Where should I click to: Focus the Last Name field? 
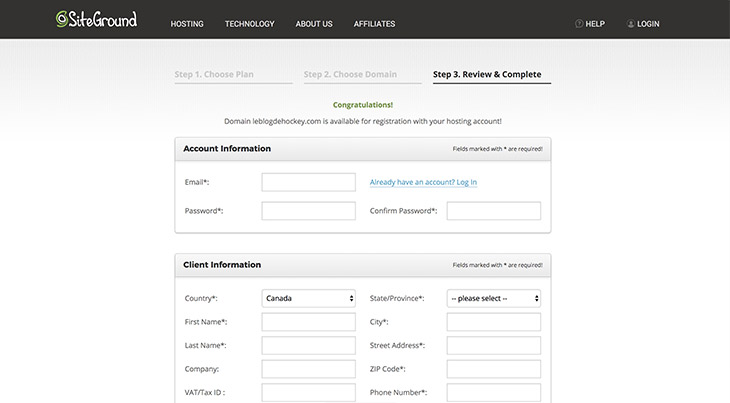pos(309,345)
